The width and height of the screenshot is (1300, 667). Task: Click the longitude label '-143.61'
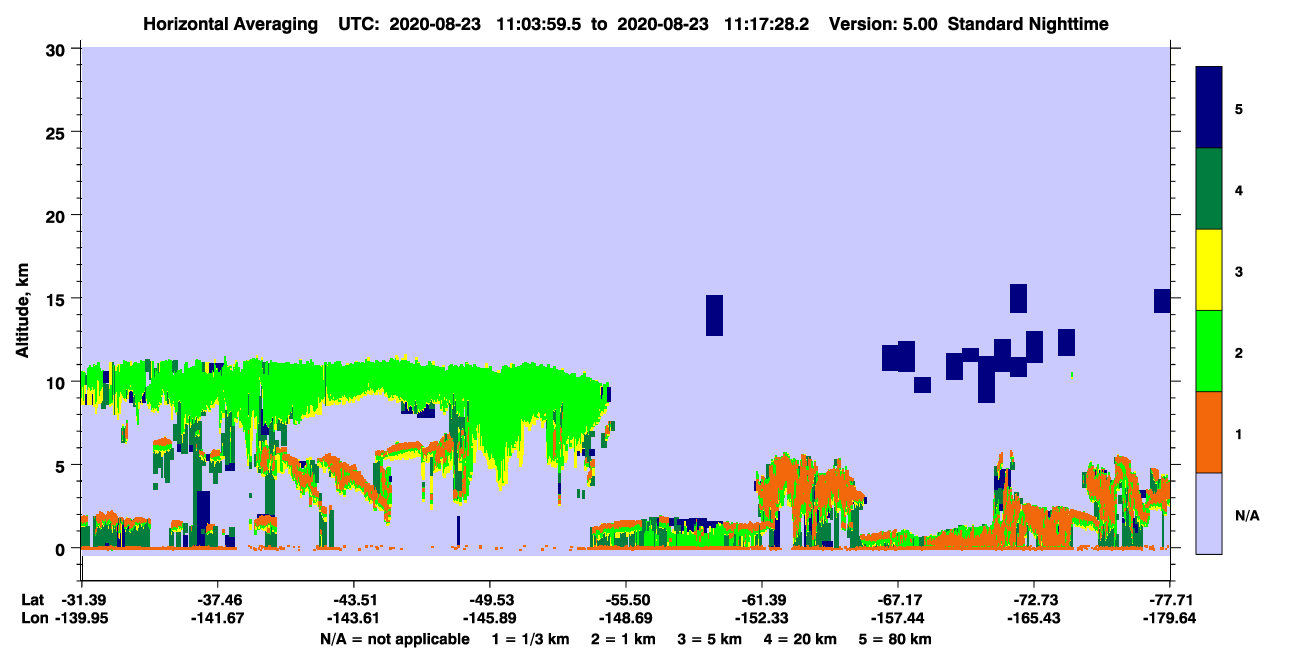(x=353, y=618)
